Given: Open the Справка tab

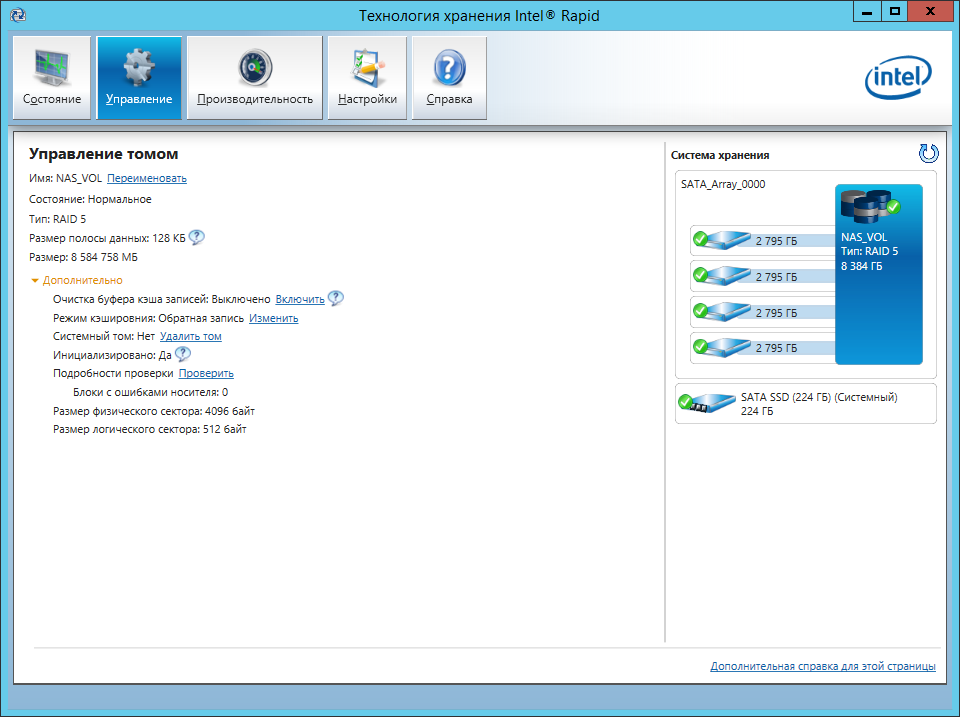Looking at the screenshot, I should pos(449,77).
